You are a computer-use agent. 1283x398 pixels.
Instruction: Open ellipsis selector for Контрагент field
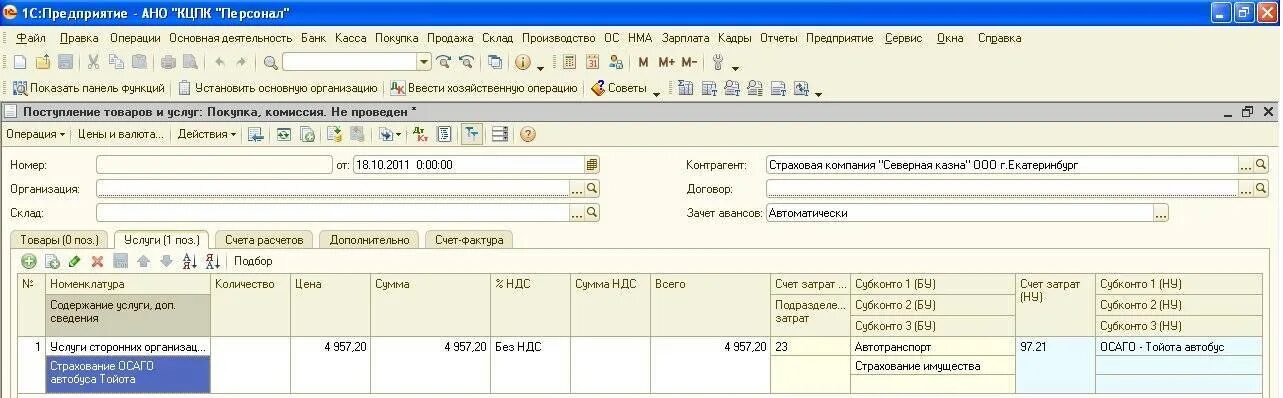tap(1246, 164)
